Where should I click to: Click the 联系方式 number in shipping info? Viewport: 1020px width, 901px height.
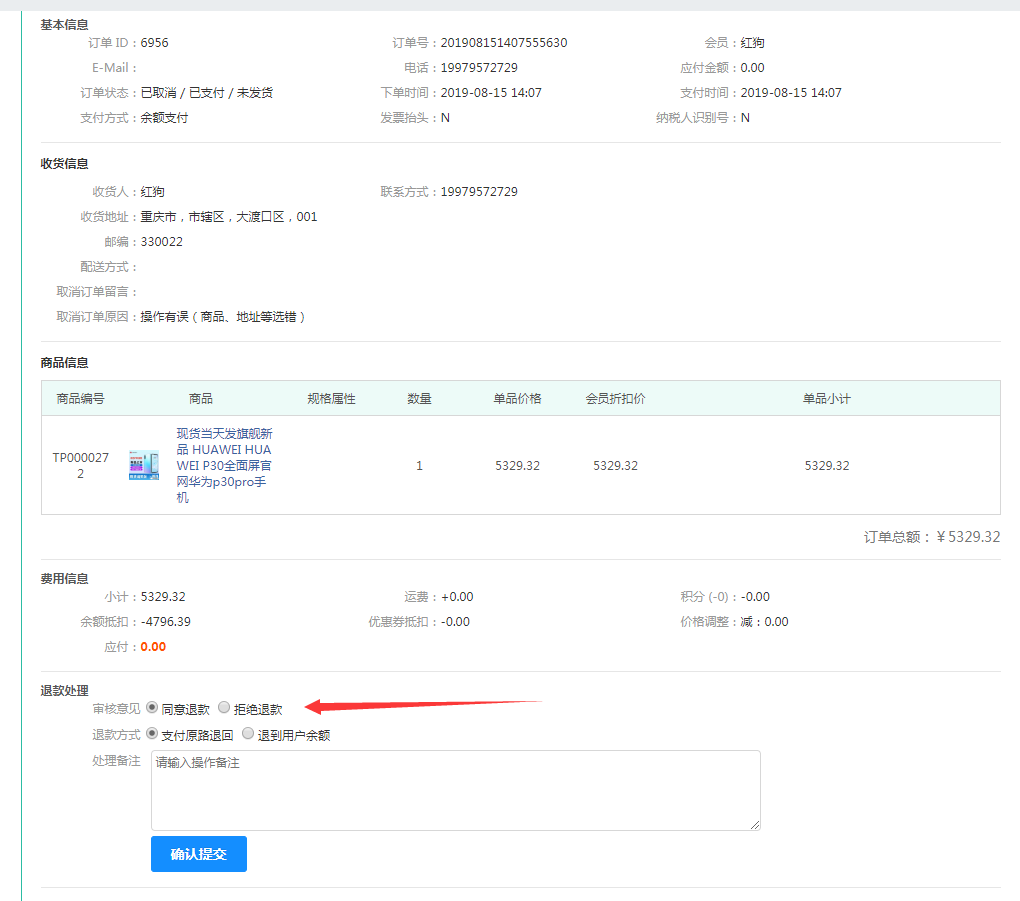pos(479,192)
